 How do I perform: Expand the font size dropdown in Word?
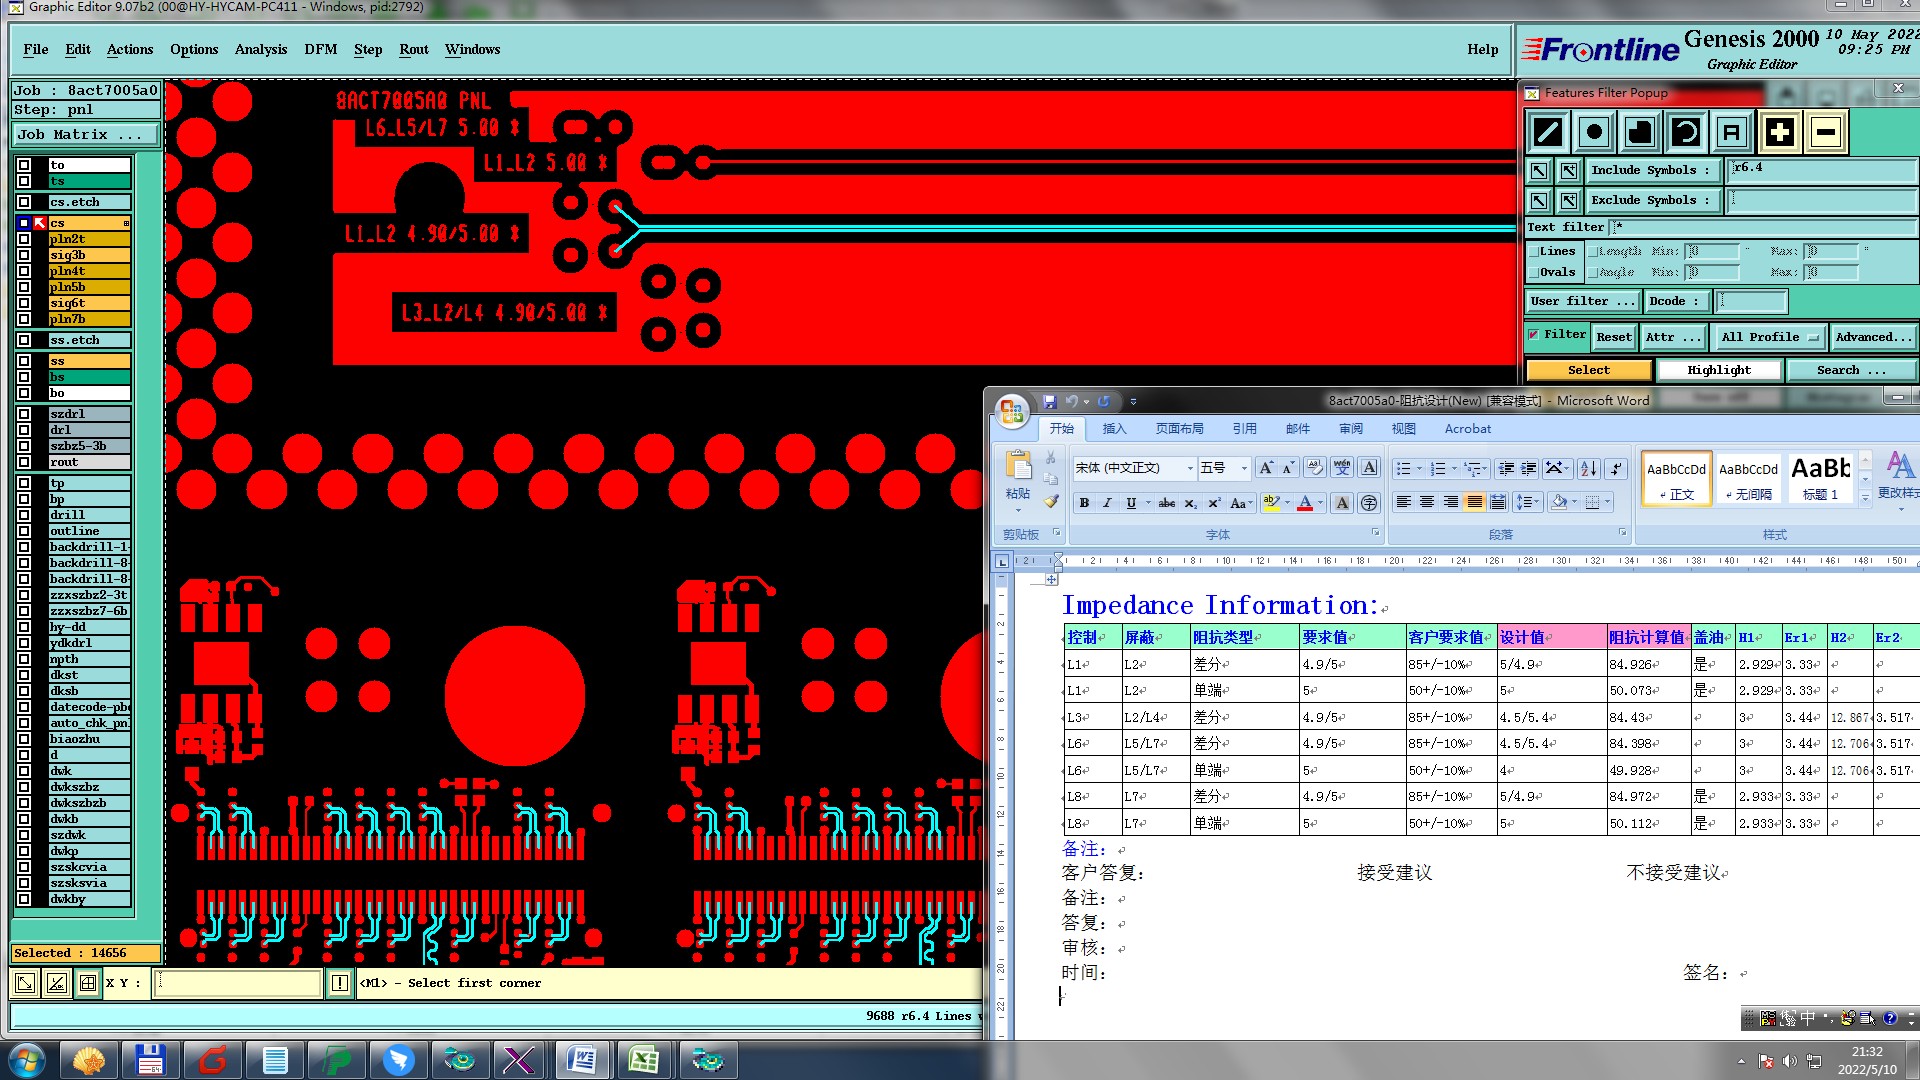point(1244,468)
